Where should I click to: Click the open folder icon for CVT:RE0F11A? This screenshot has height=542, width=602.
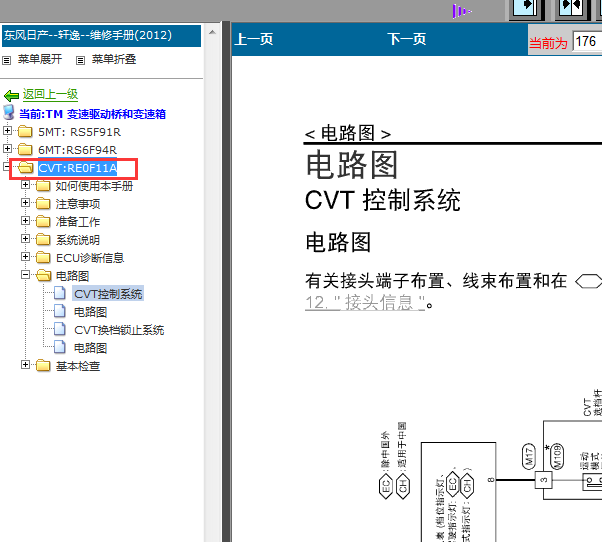[25, 167]
